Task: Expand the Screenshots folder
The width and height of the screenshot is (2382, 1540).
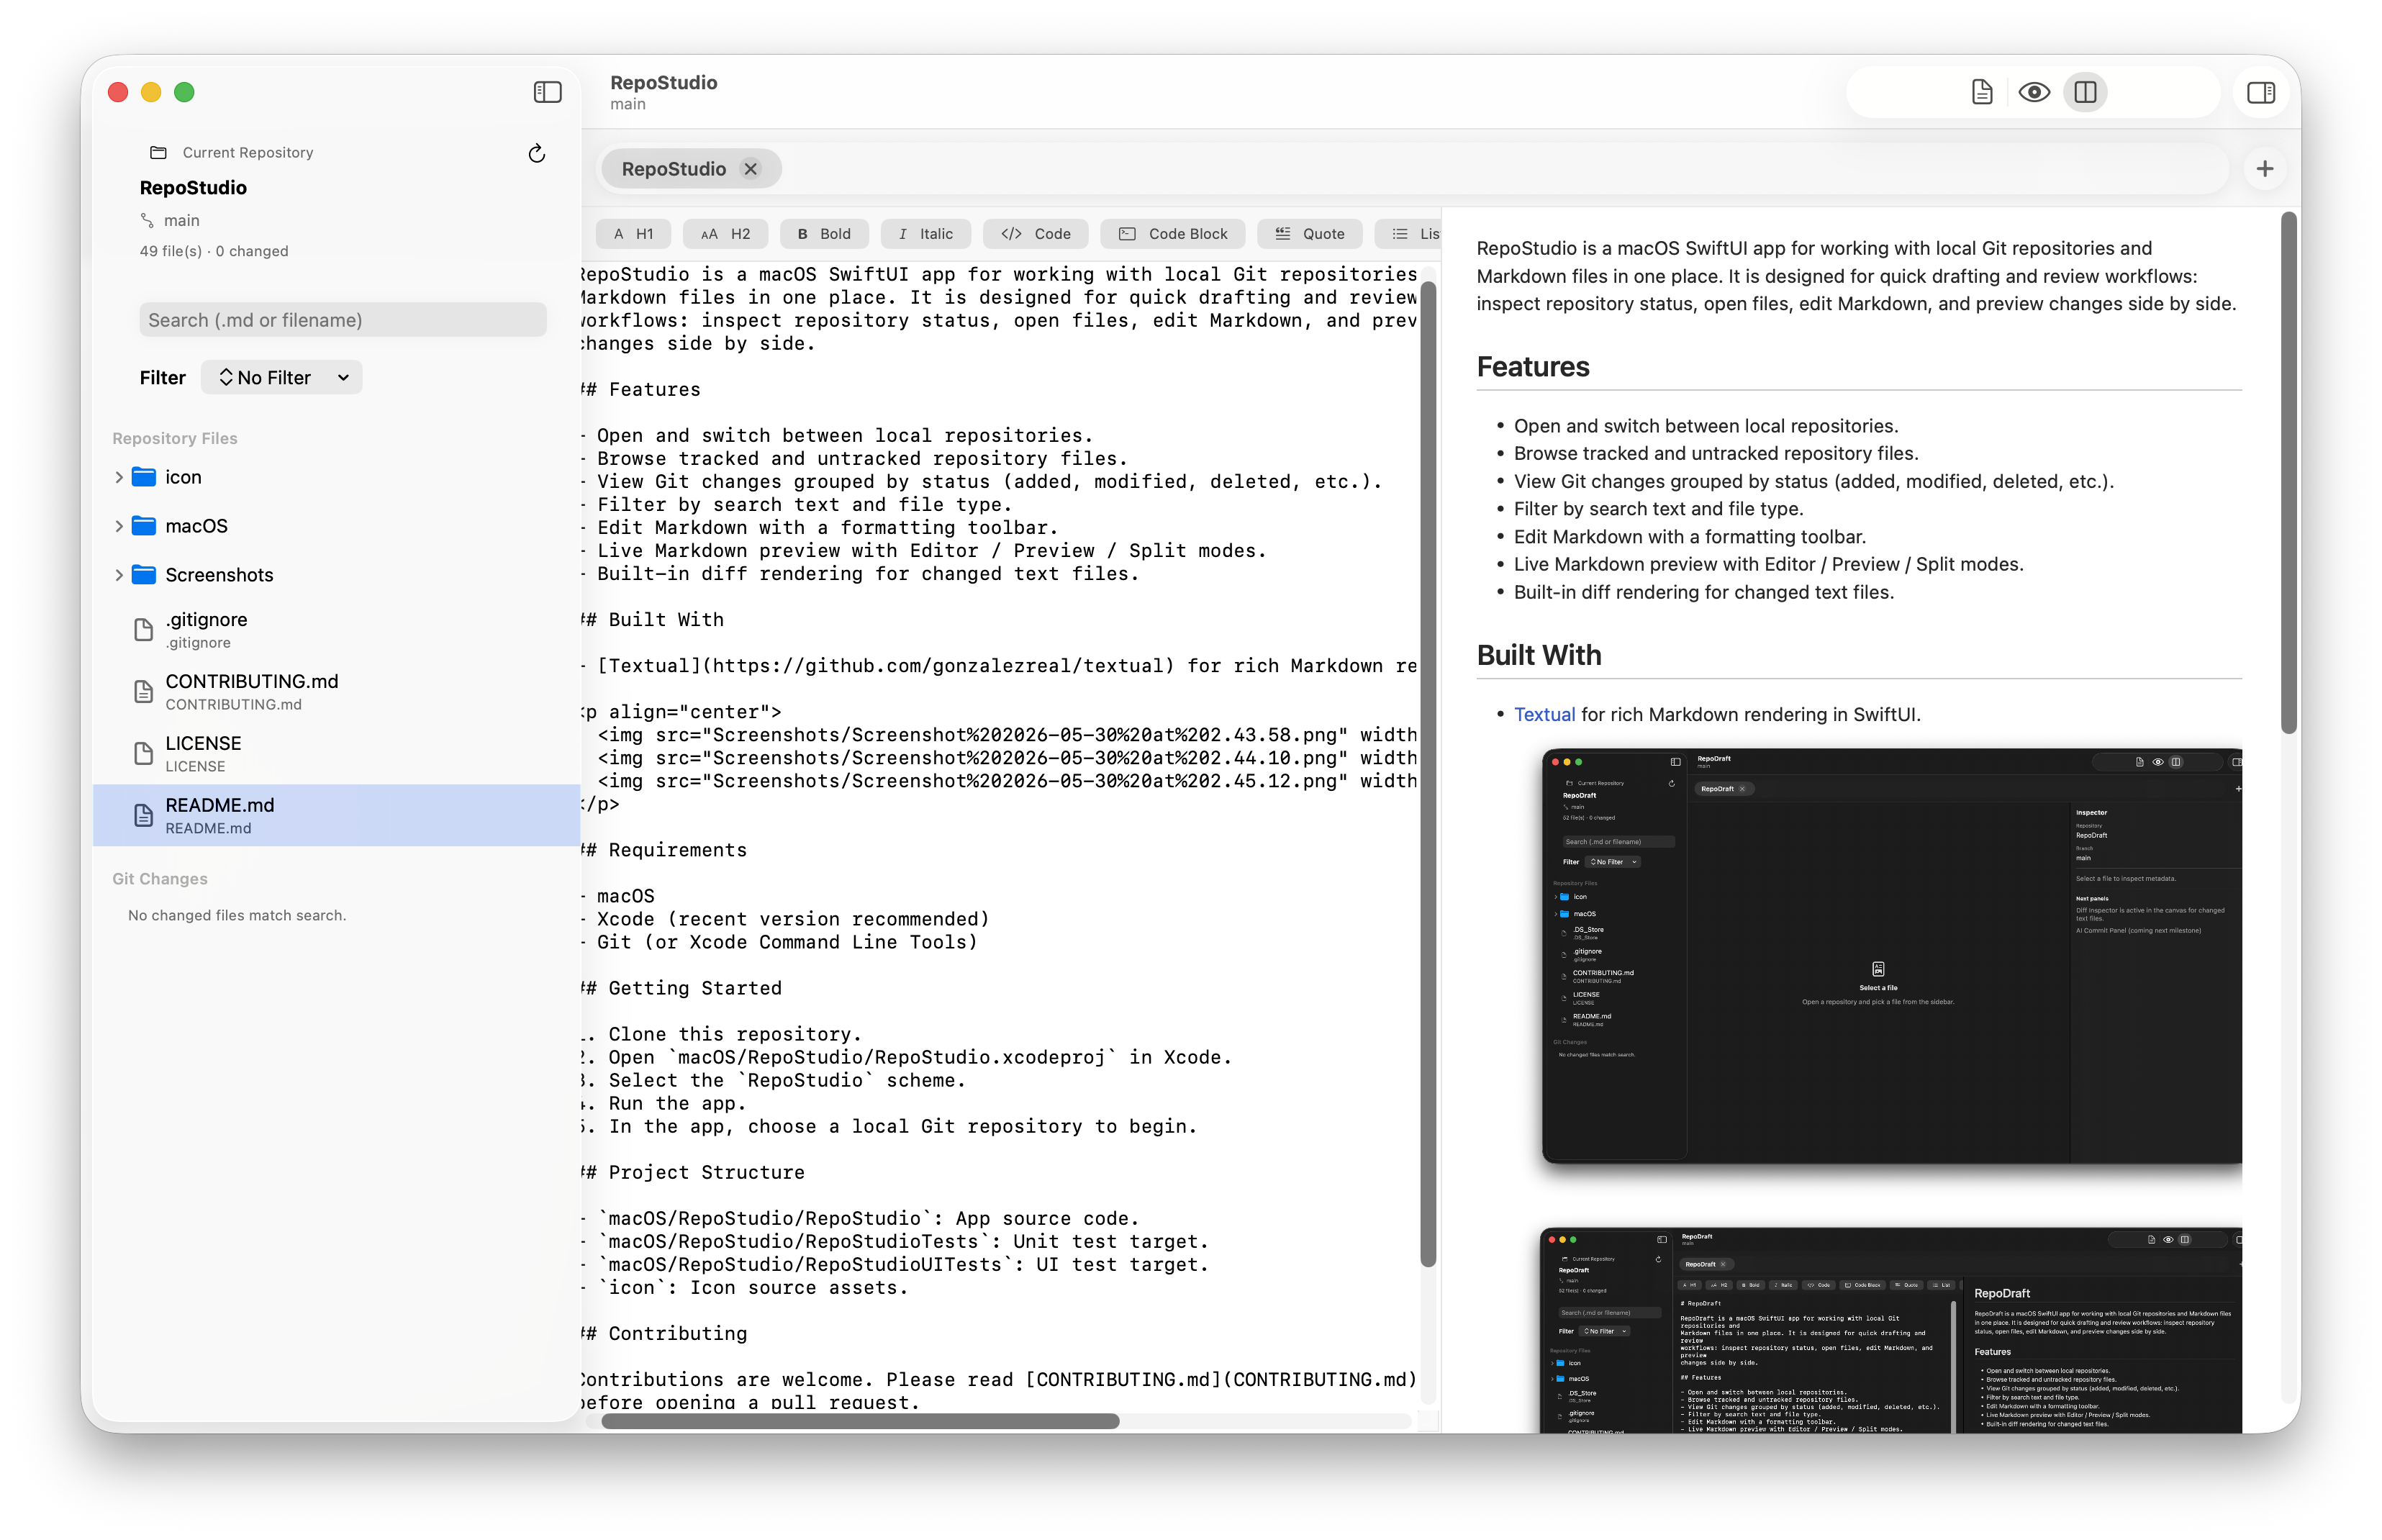Action: (x=119, y=575)
